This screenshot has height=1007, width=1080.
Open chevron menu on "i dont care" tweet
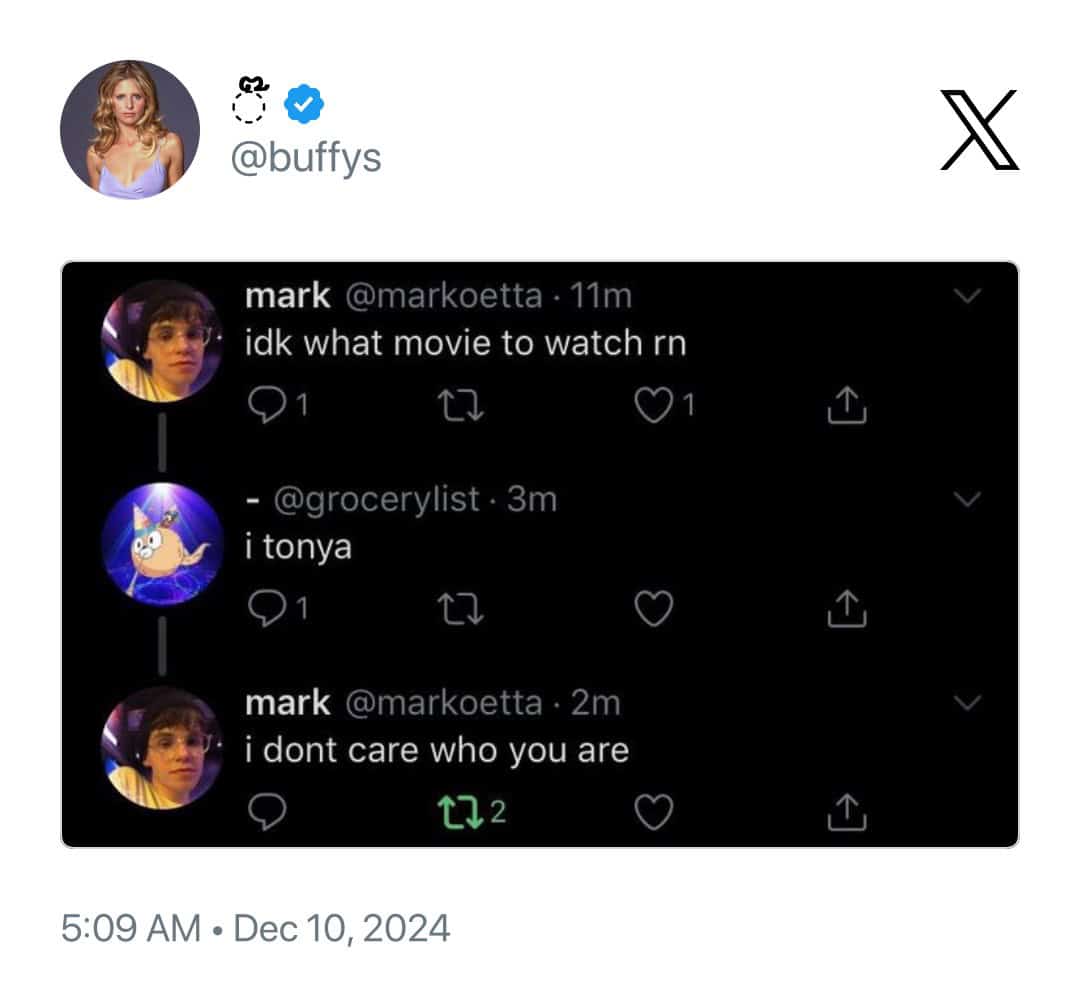click(969, 703)
